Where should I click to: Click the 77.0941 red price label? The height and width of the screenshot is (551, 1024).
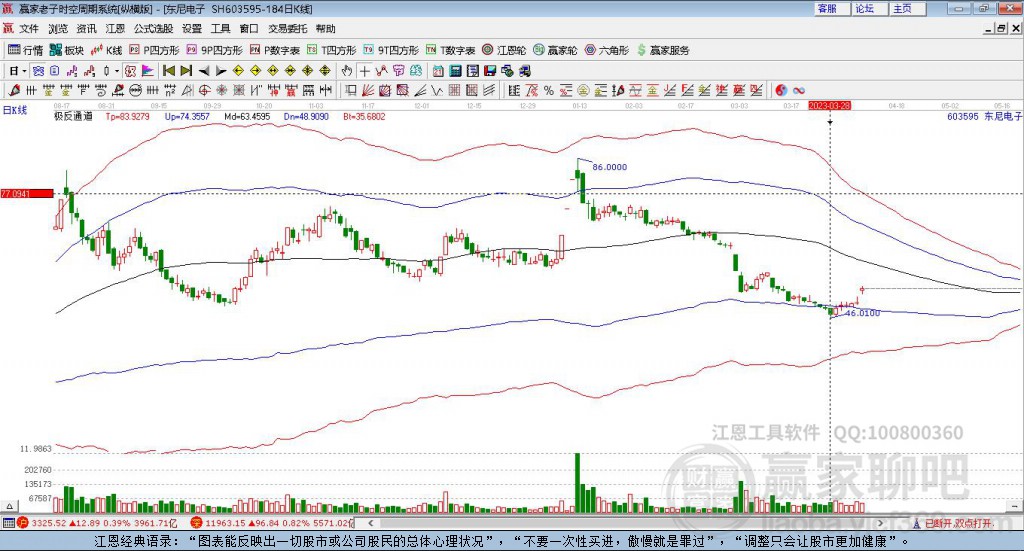click(27, 194)
